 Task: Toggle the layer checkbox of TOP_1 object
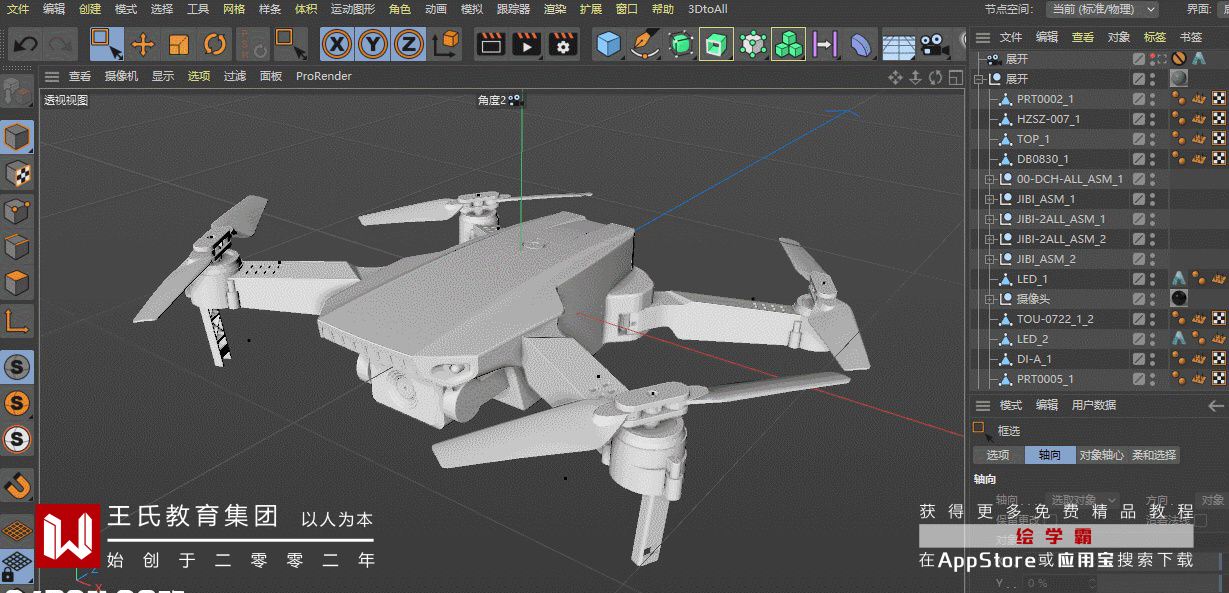[1139, 139]
